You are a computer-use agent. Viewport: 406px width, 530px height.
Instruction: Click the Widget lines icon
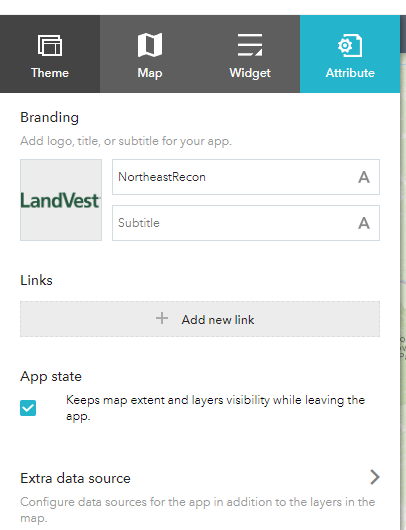250,45
